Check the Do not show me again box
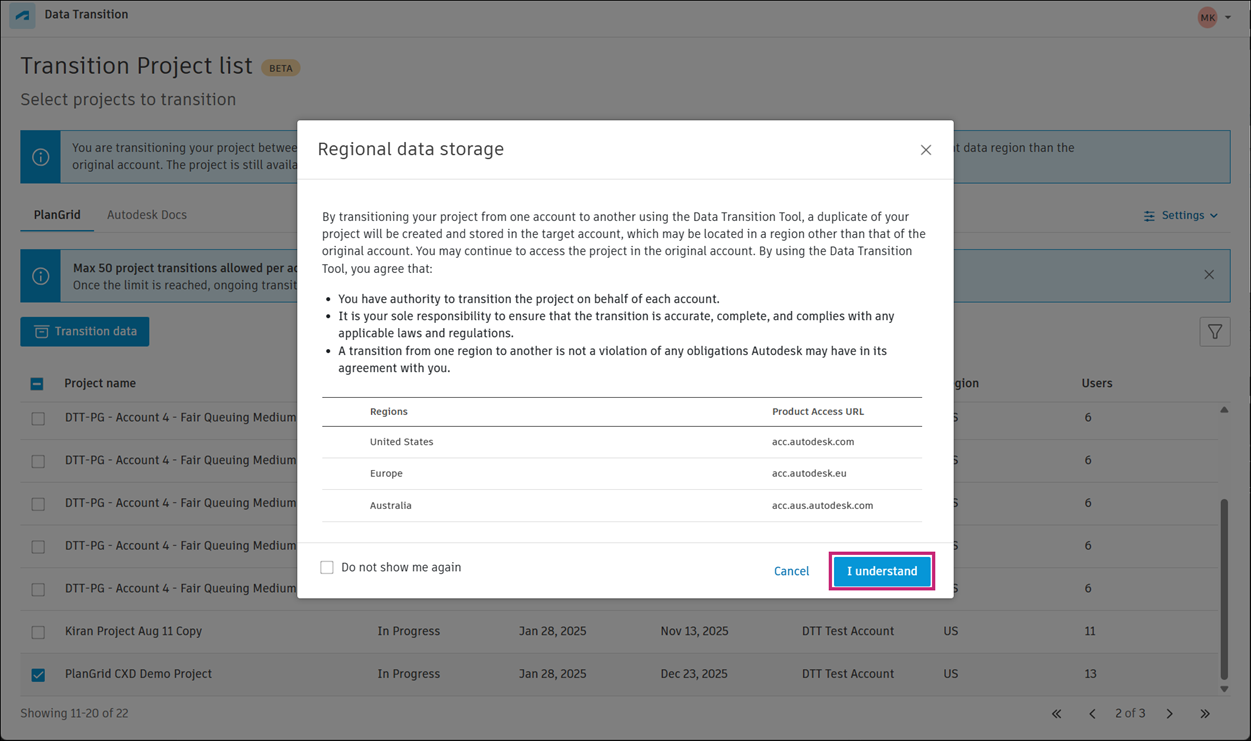The width and height of the screenshot is (1251, 741). point(327,568)
